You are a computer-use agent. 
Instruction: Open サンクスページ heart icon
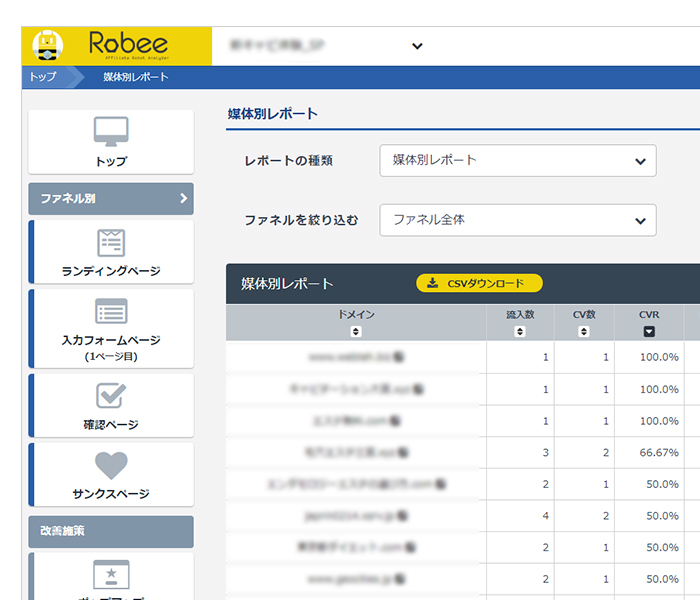tap(111, 465)
